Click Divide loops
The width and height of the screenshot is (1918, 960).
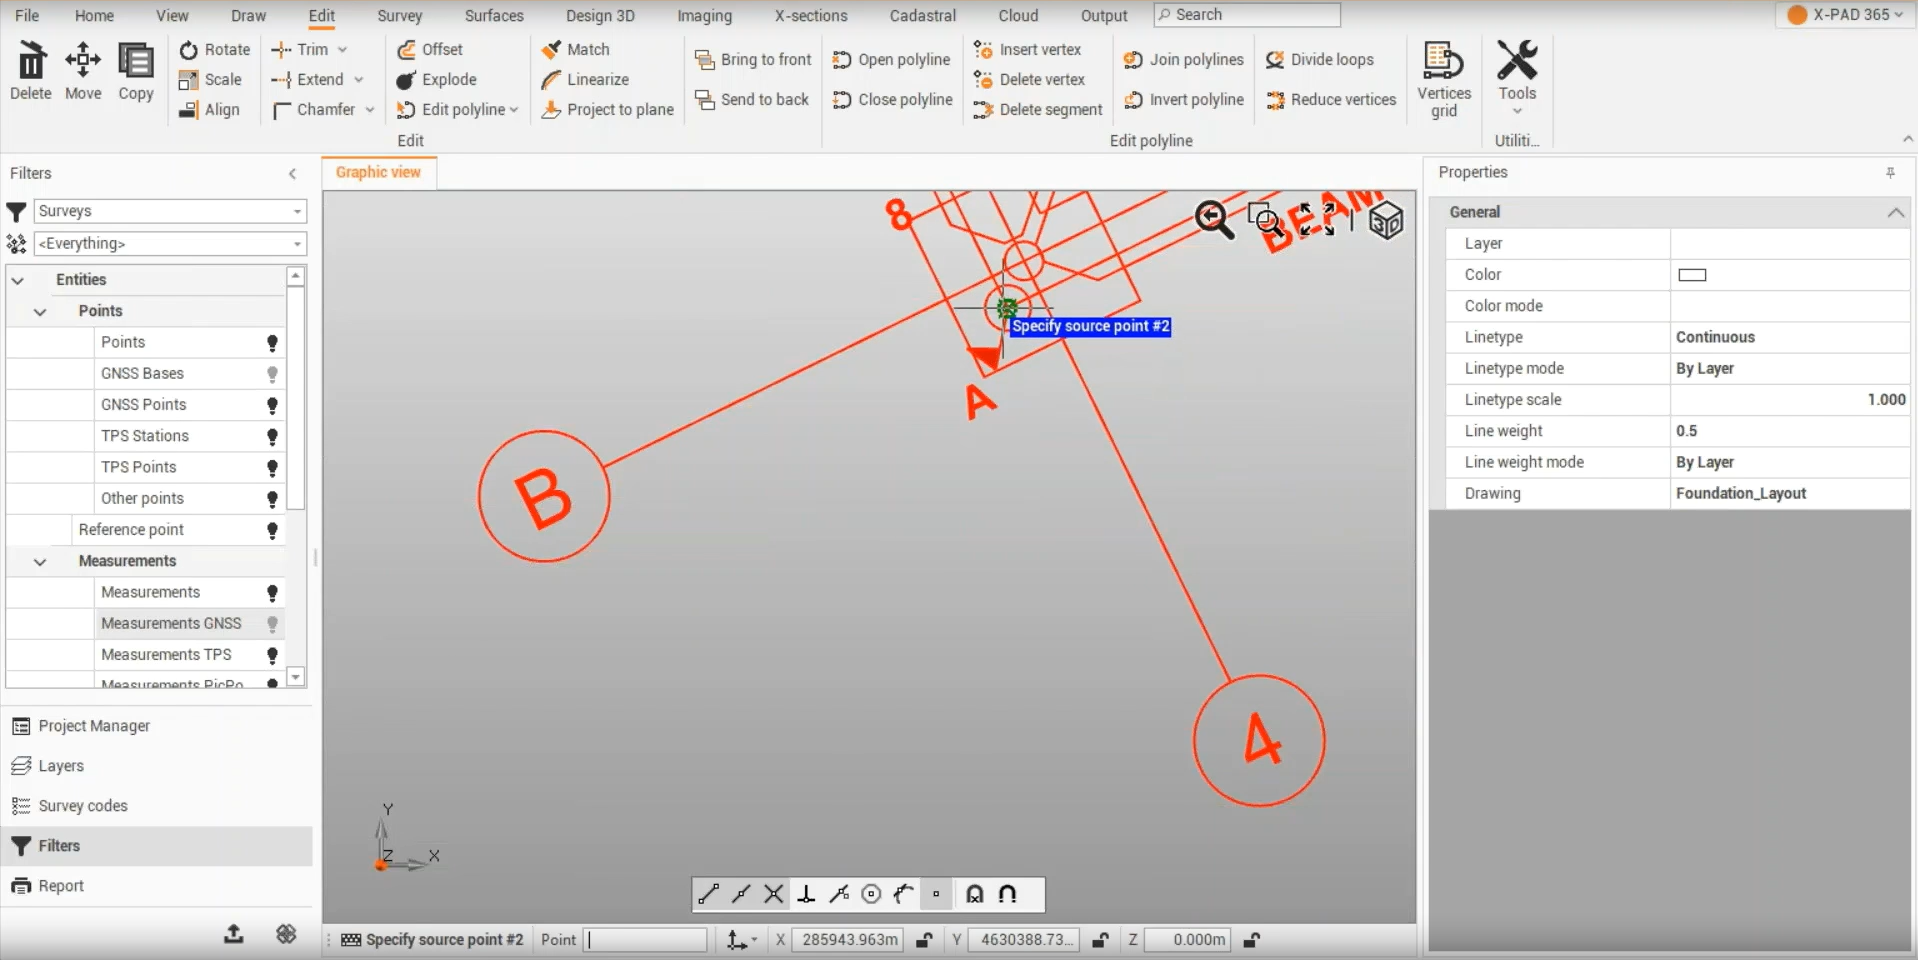point(1319,59)
